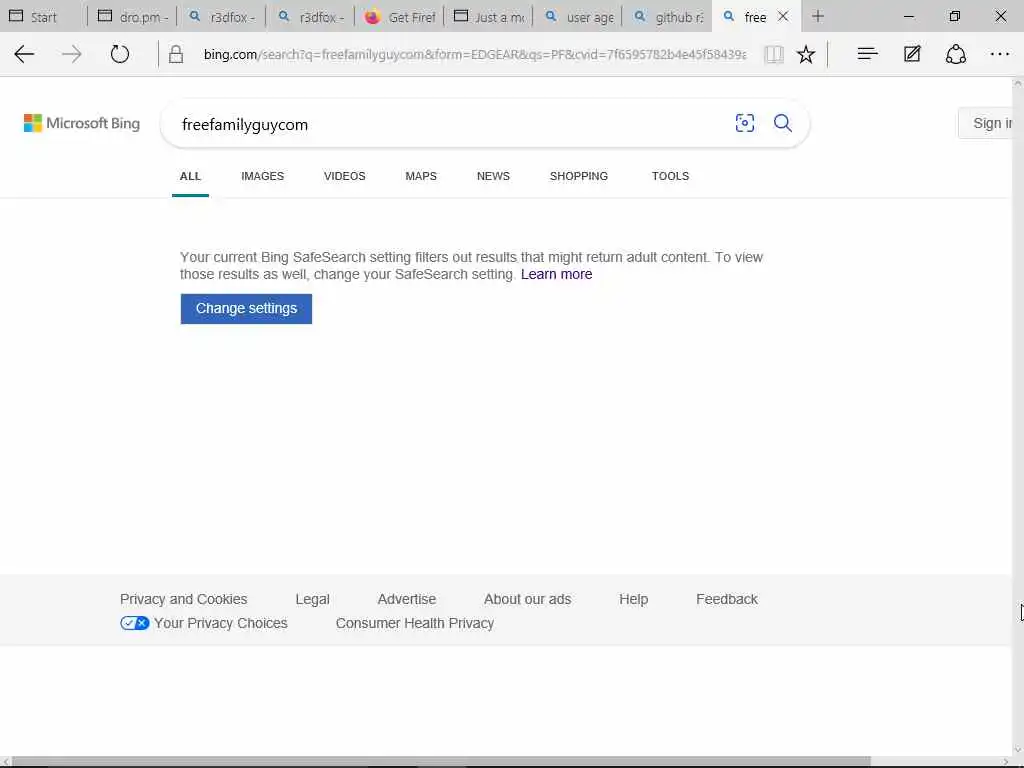Switch to the Get Firefox tab

[399, 16]
